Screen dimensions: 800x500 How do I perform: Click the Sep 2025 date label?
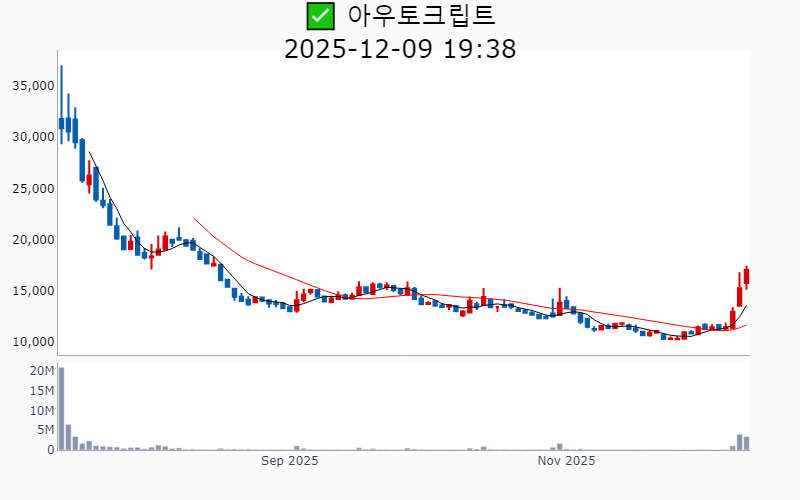pyautogui.click(x=289, y=461)
